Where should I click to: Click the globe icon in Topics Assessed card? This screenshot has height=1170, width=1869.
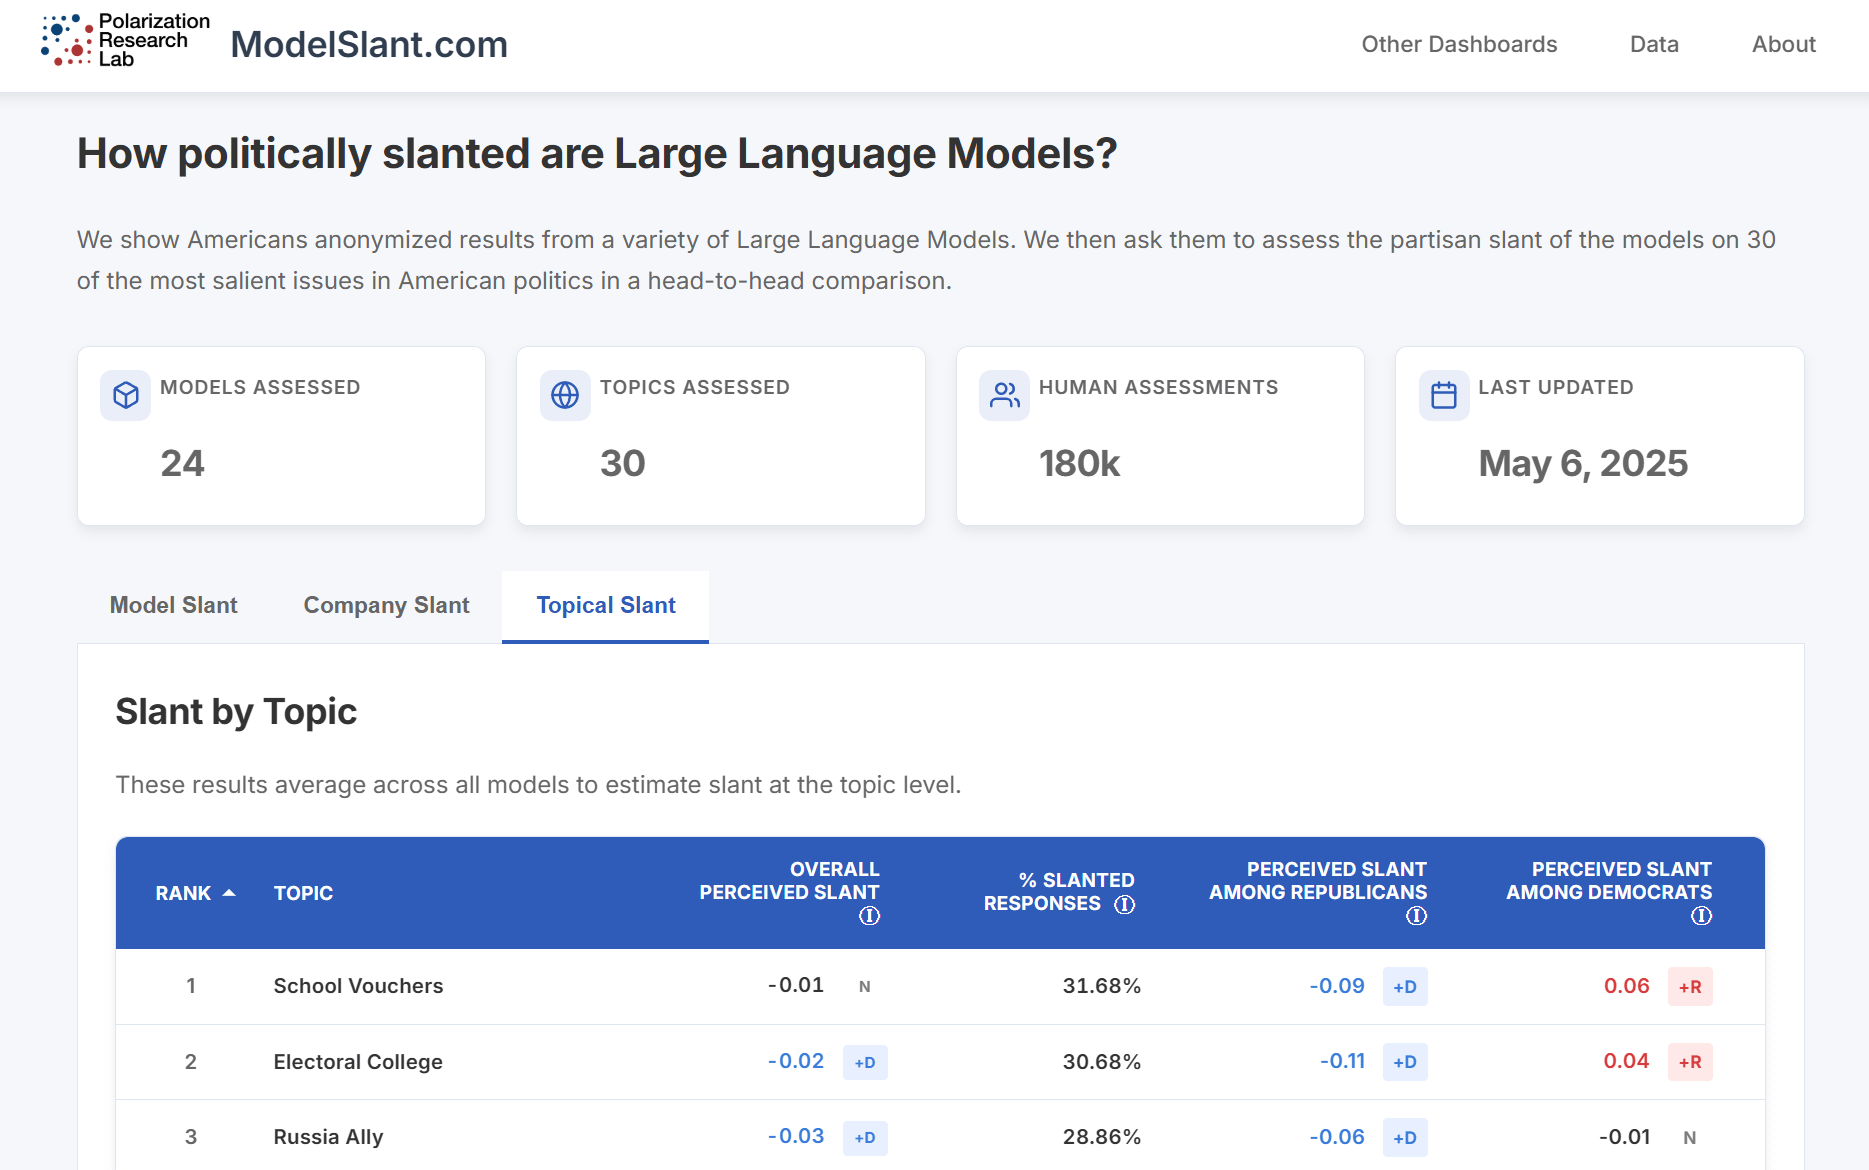pyautogui.click(x=565, y=395)
